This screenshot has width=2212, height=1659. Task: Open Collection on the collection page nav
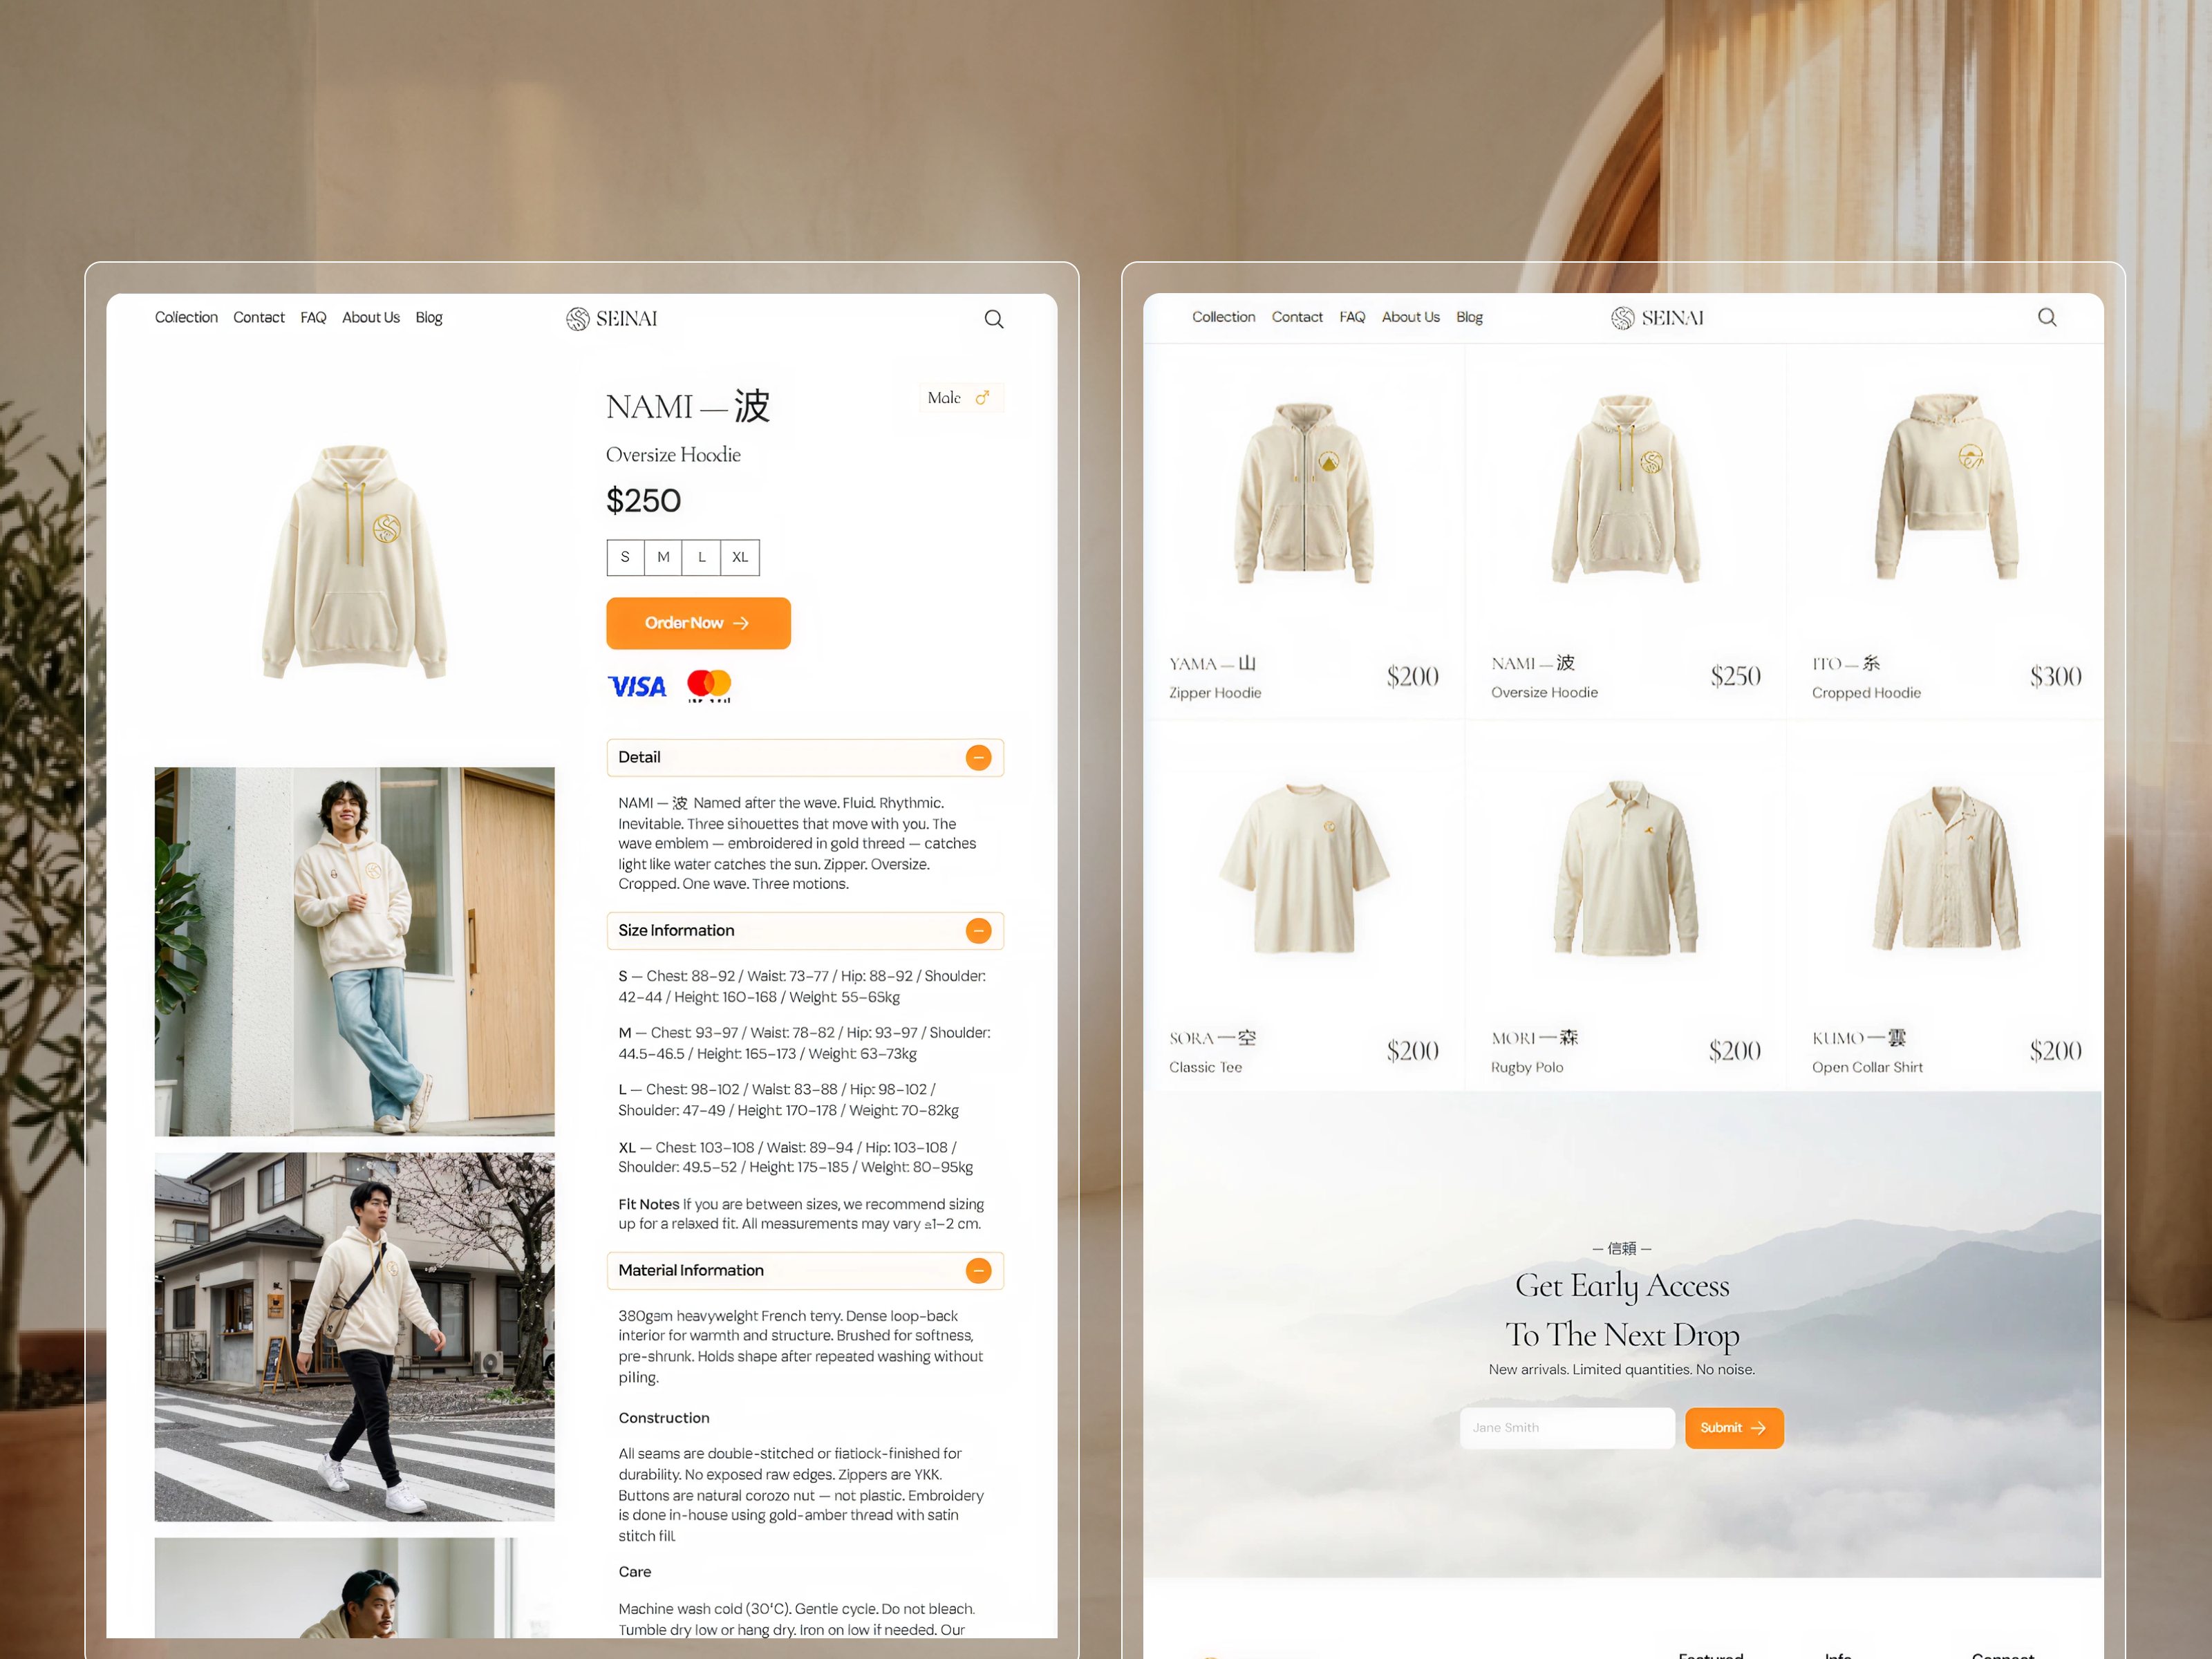(x=1223, y=317)
